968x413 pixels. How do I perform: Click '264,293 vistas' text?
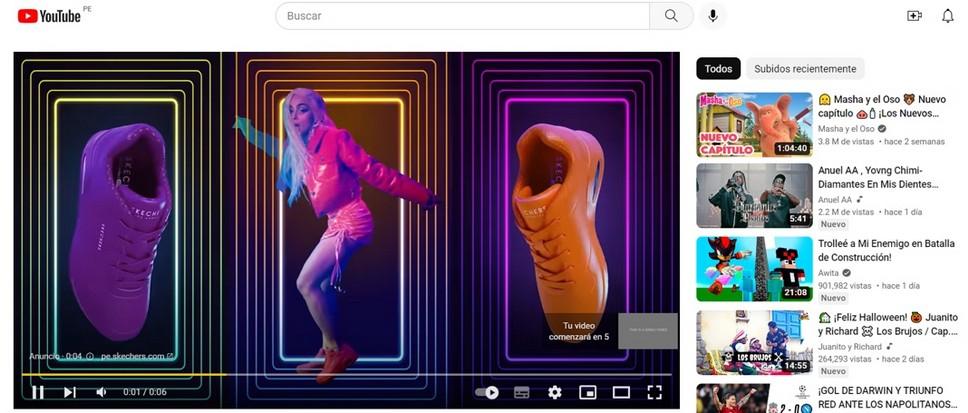845,359
